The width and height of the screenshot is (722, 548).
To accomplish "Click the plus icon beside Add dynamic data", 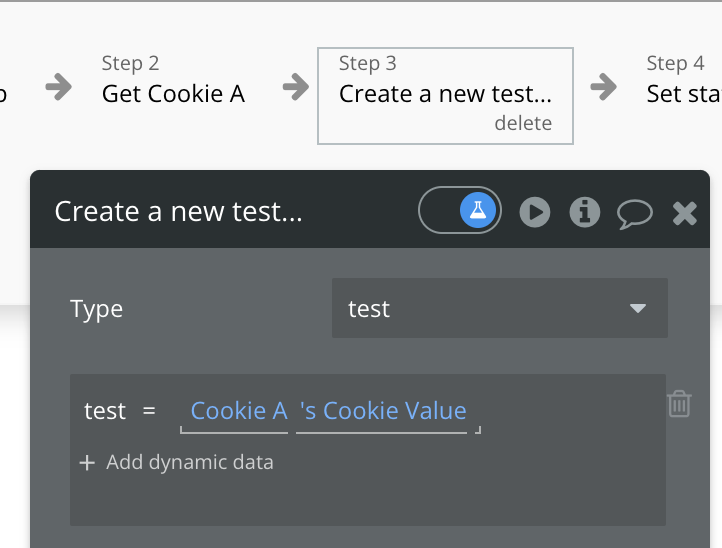I will pyautogui.click(x=87, y=463).
